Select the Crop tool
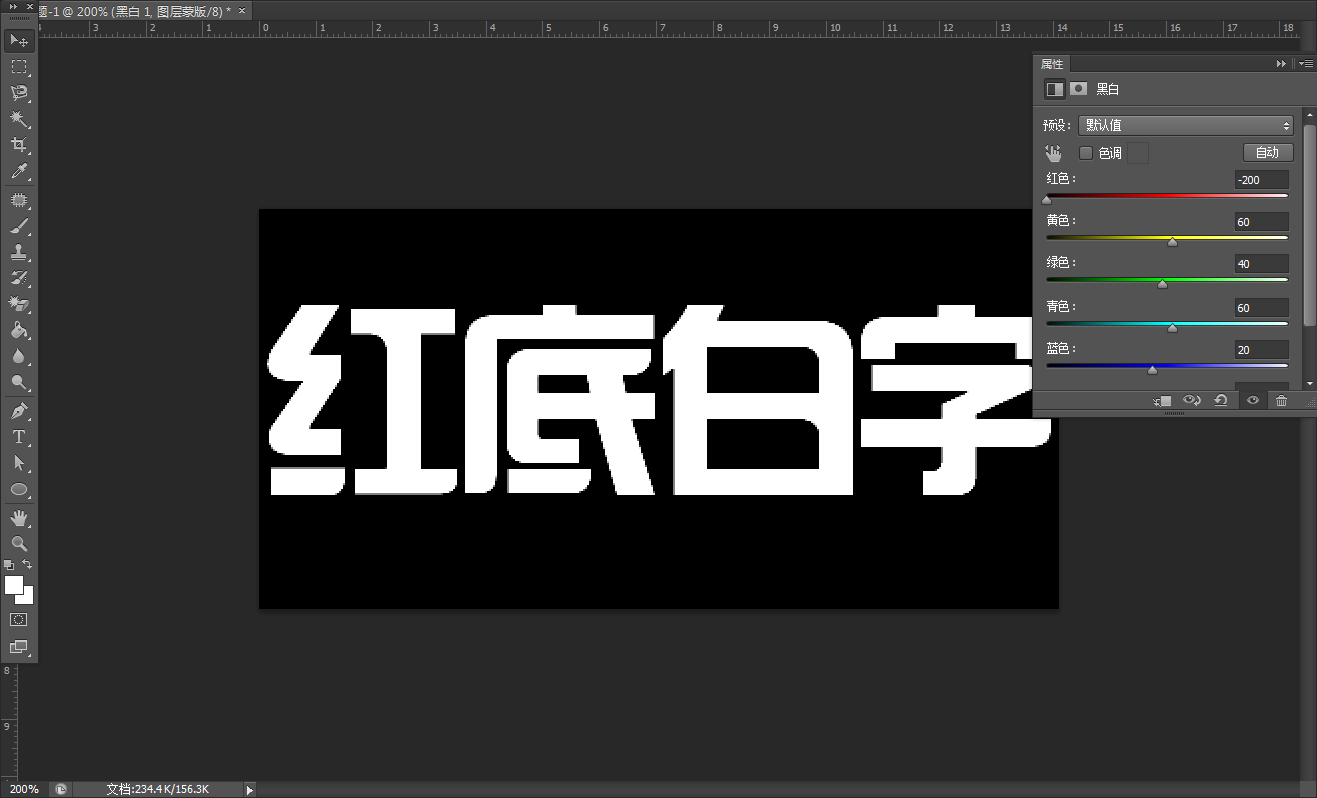 [x=19, y=145]
